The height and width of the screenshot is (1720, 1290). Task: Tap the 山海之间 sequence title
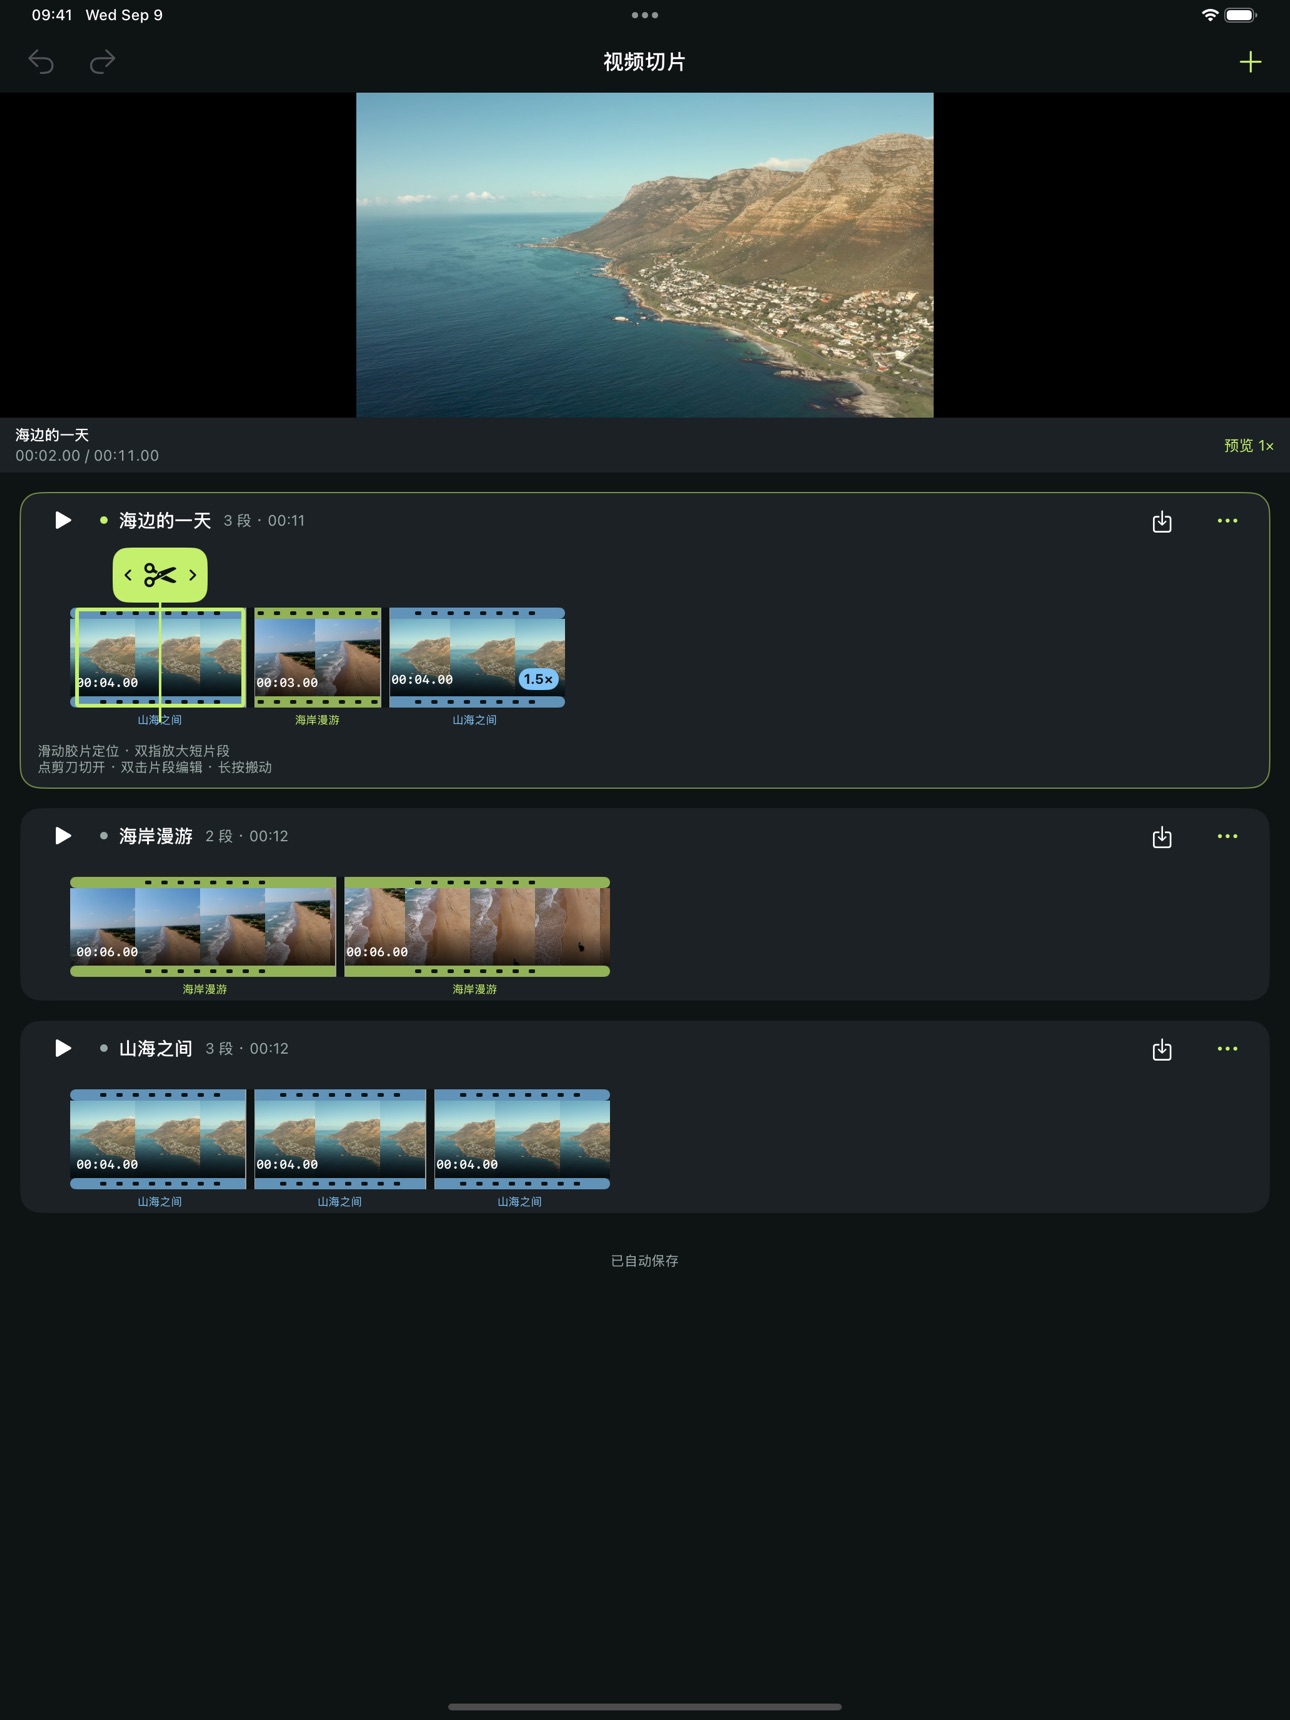[156, 1048]
